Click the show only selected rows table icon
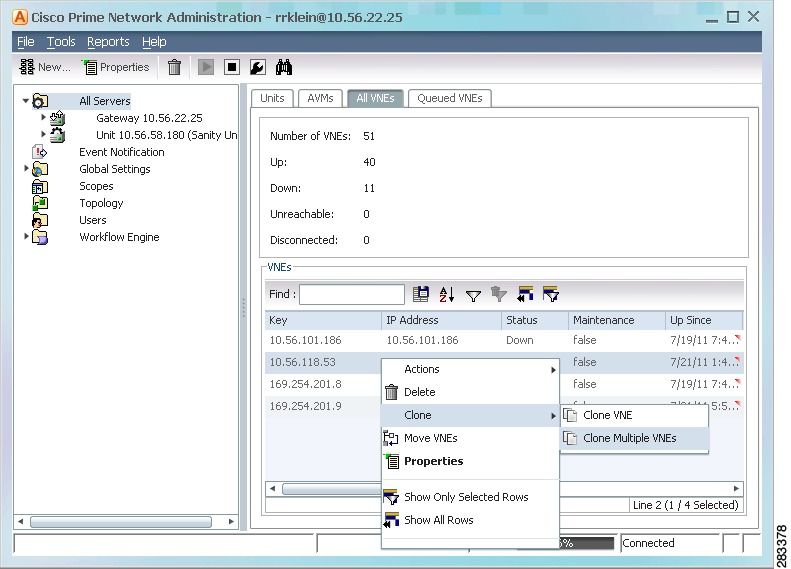This screenshot has width=791, height=569. pos(551,294)
